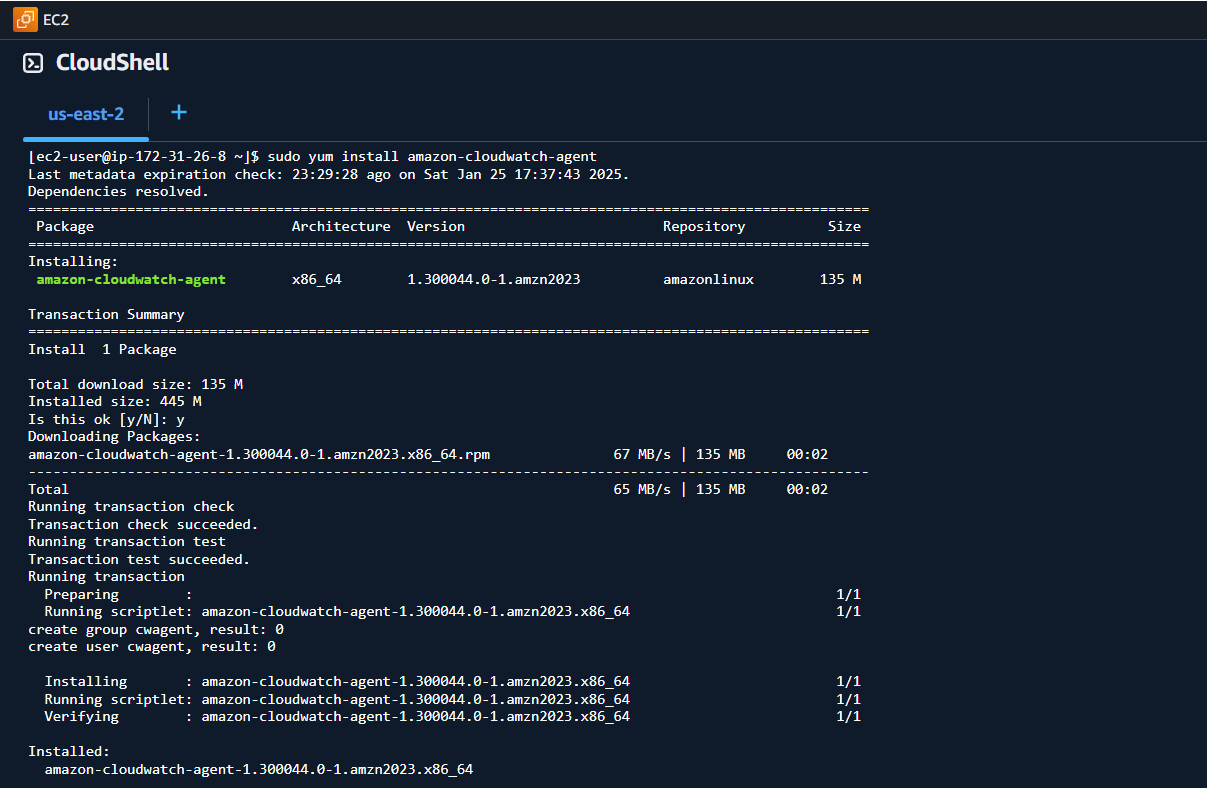Click the Transaction Summary heading
This screenshot has height=788, width=1207.
click(106, 314)
